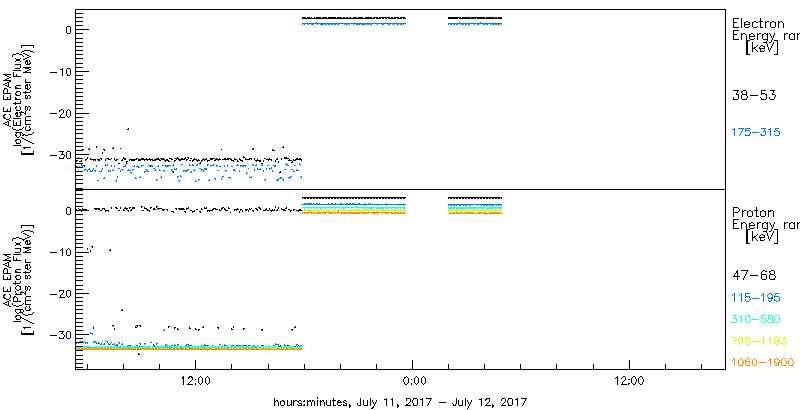This screenshot has width=800, height=410.
Task: Click the 47-68 proton energy legend label
Action: coord(754,276)
